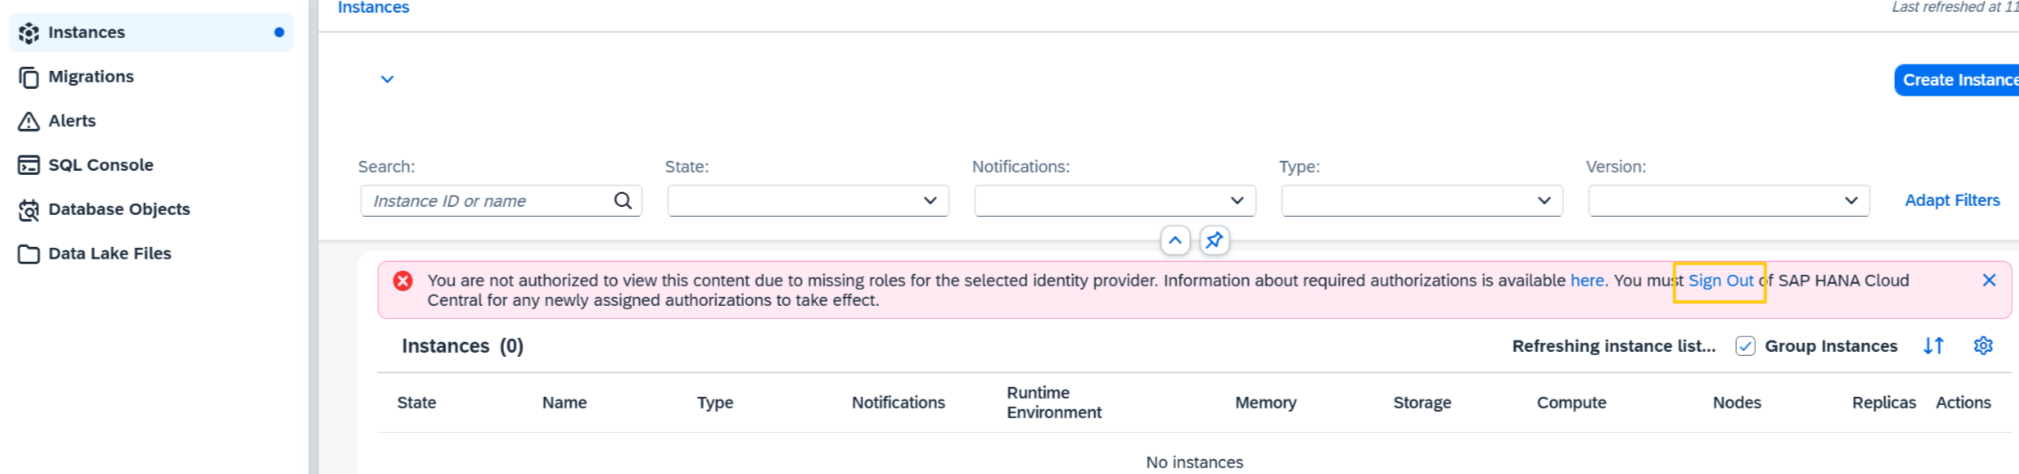Image resolution: width=2019 pixels, height=474 pixels.
Task: Click the SQL Console icon
Action: click(29, 165)
